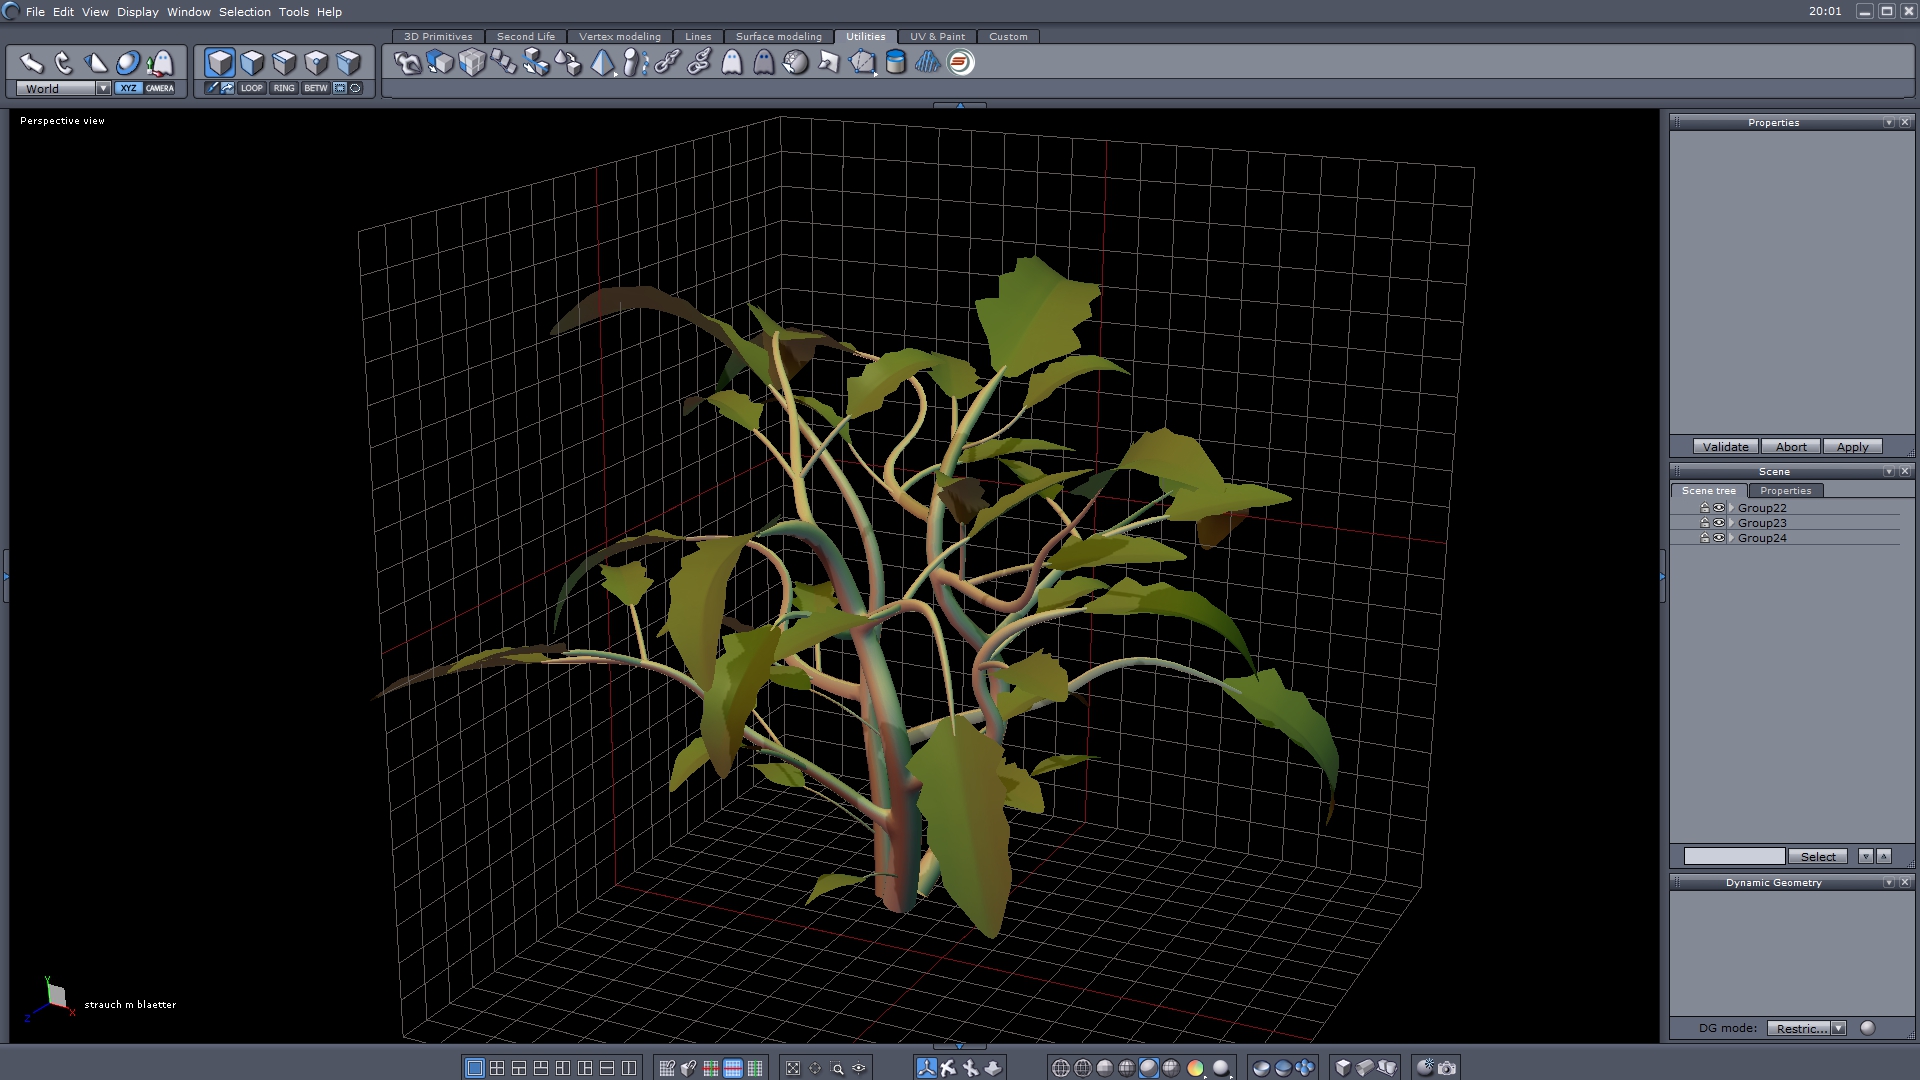This screenshot has width=1920, height=1080.
Task: Click the camera snapshot icon in bottom toolbar
Action: click(x=1447, y=1068)
